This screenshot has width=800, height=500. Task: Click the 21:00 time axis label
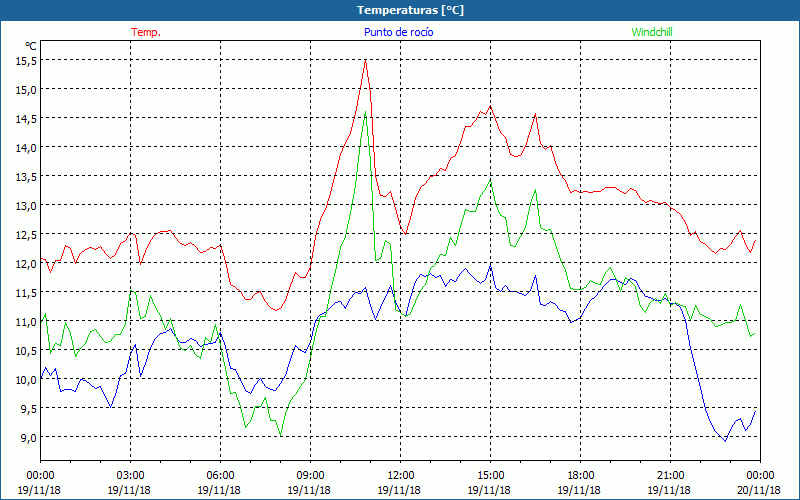pos(670,475)
